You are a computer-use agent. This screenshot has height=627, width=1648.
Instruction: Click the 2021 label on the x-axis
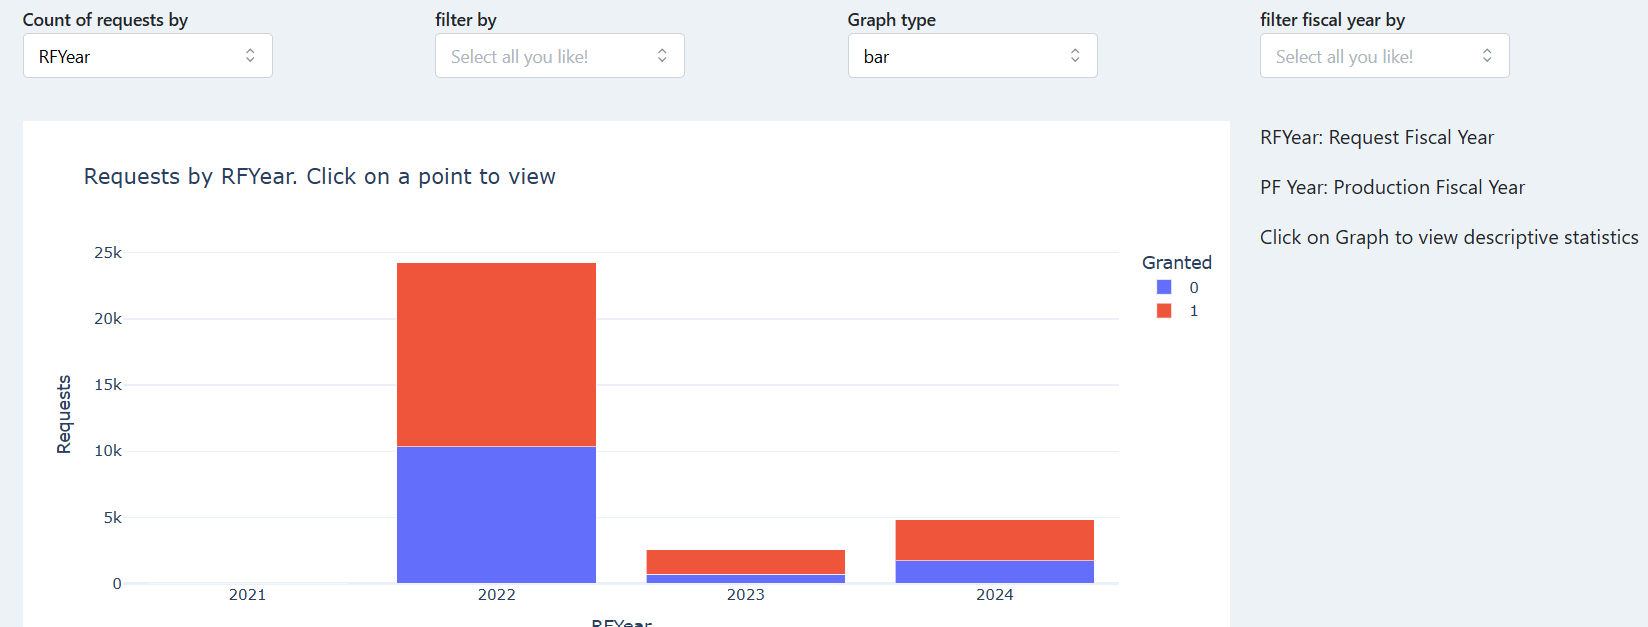coord(247,595)
